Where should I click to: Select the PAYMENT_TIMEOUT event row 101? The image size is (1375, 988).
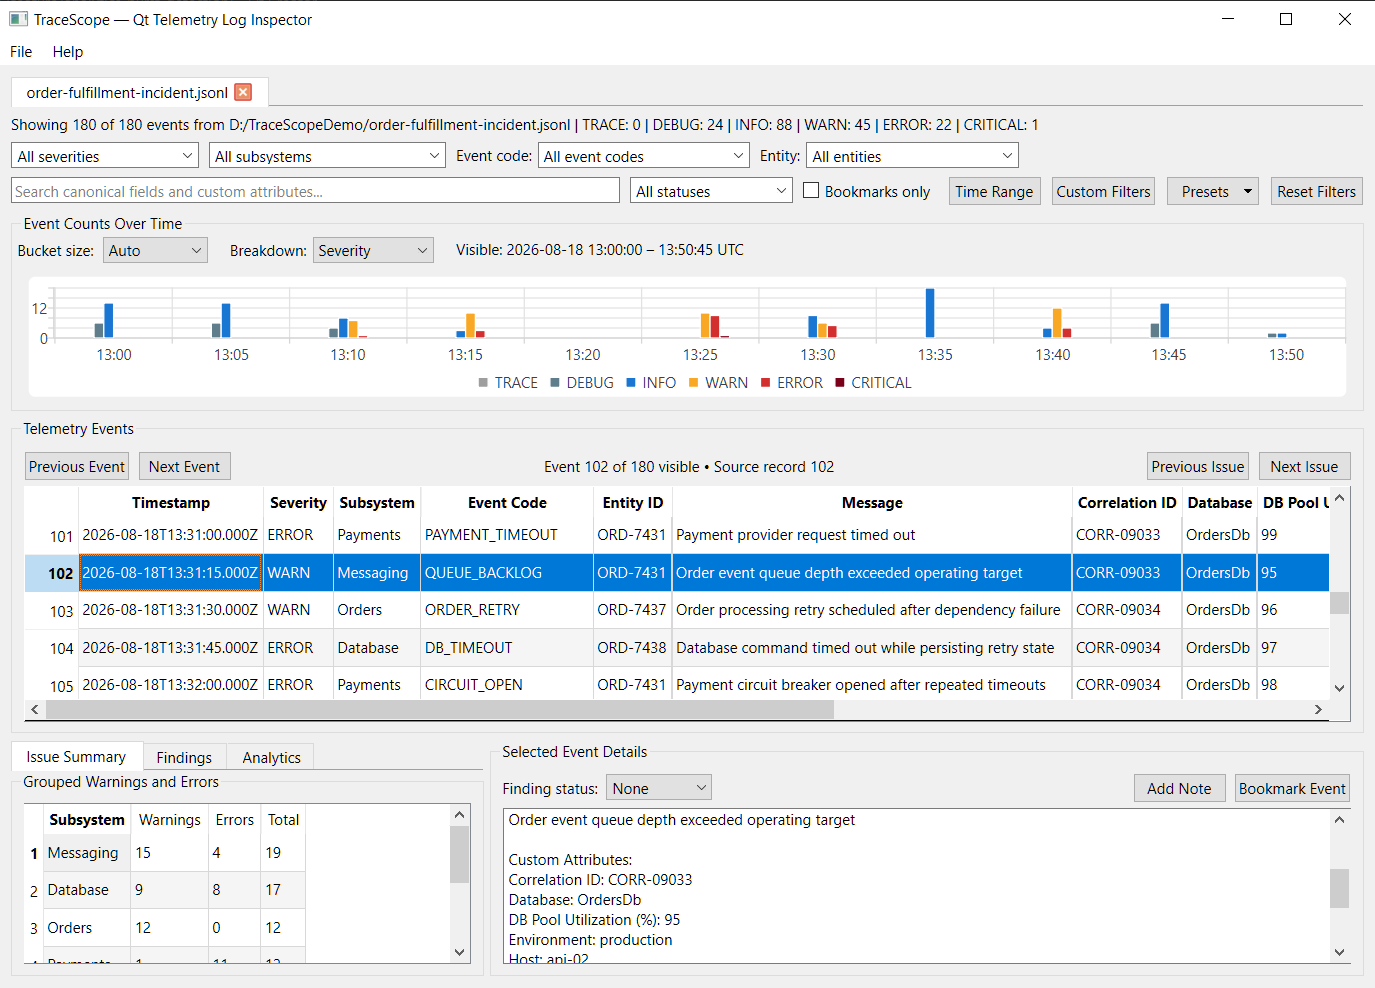[x=677, y=535]
